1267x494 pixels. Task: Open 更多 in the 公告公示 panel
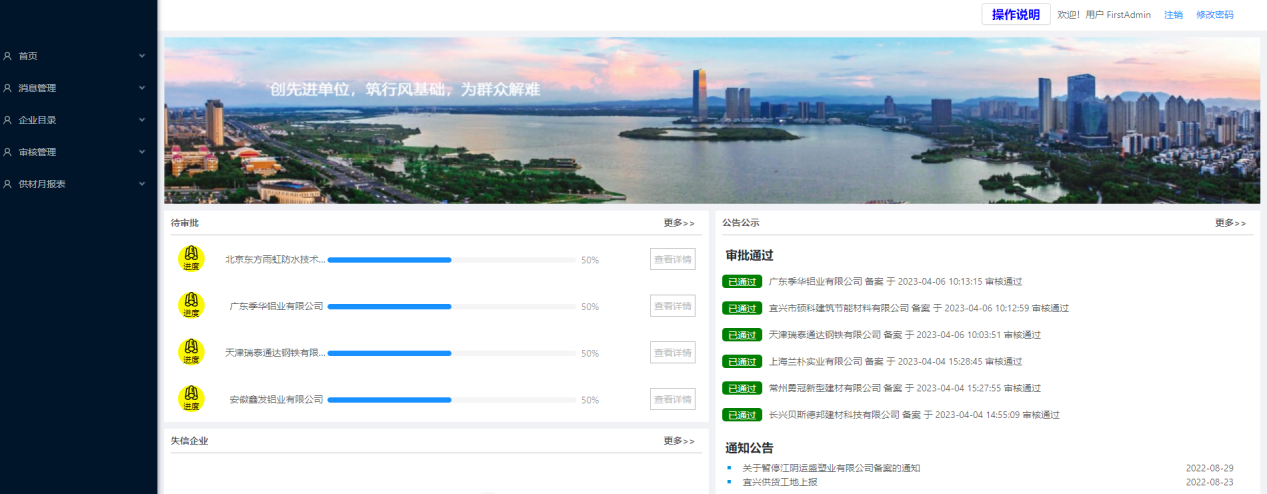click(1230, 223)
